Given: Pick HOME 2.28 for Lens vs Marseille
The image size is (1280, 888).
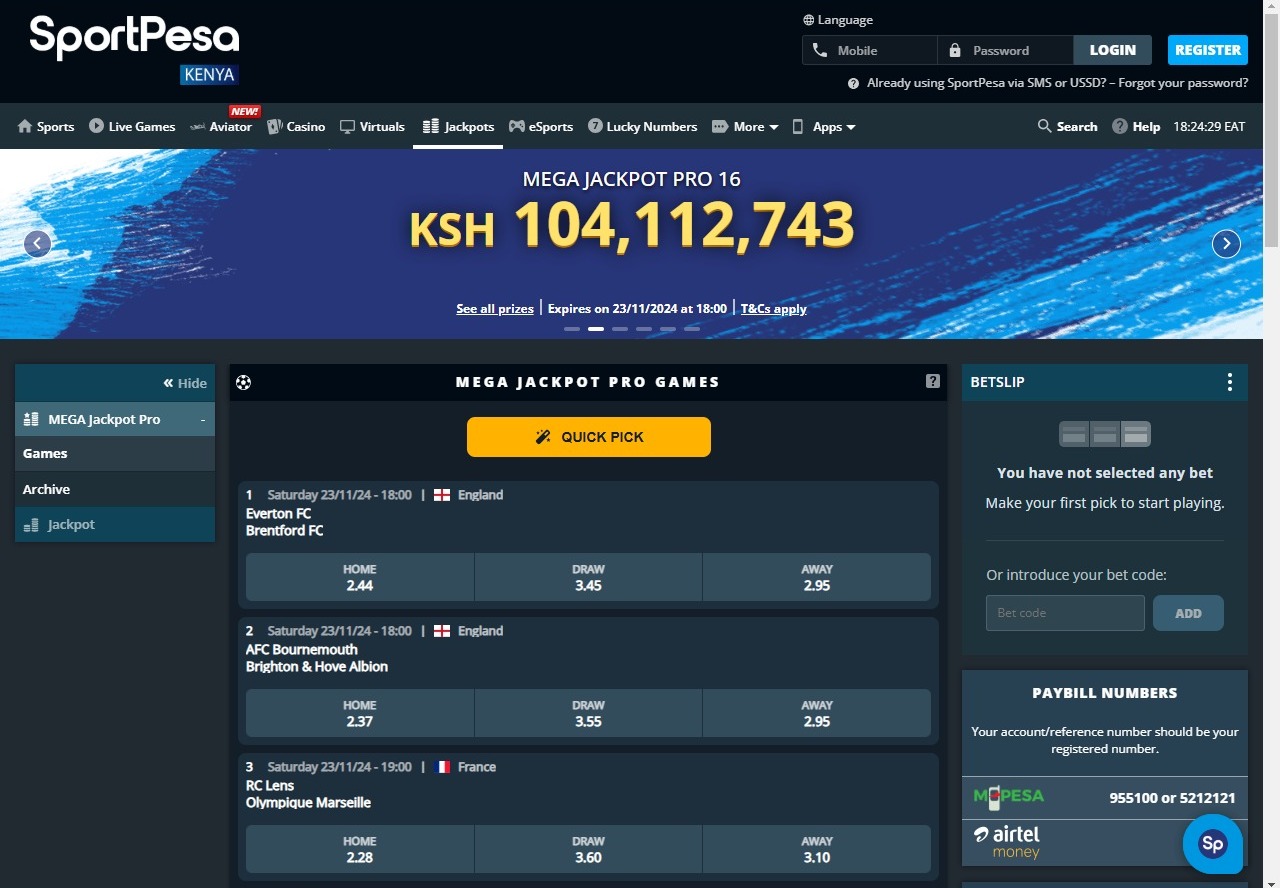Looking at the screenshot, I should tap(360, 849).
